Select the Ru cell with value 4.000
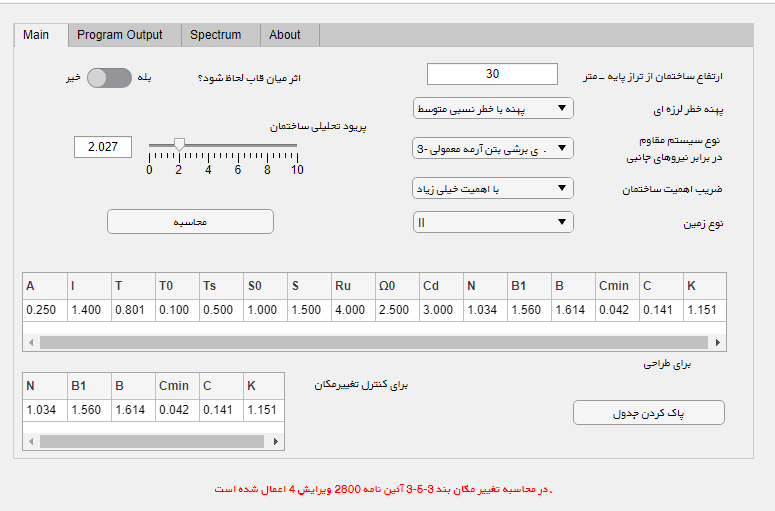The height and width of the screenshot is (511, 775). [x=352, y=310]
